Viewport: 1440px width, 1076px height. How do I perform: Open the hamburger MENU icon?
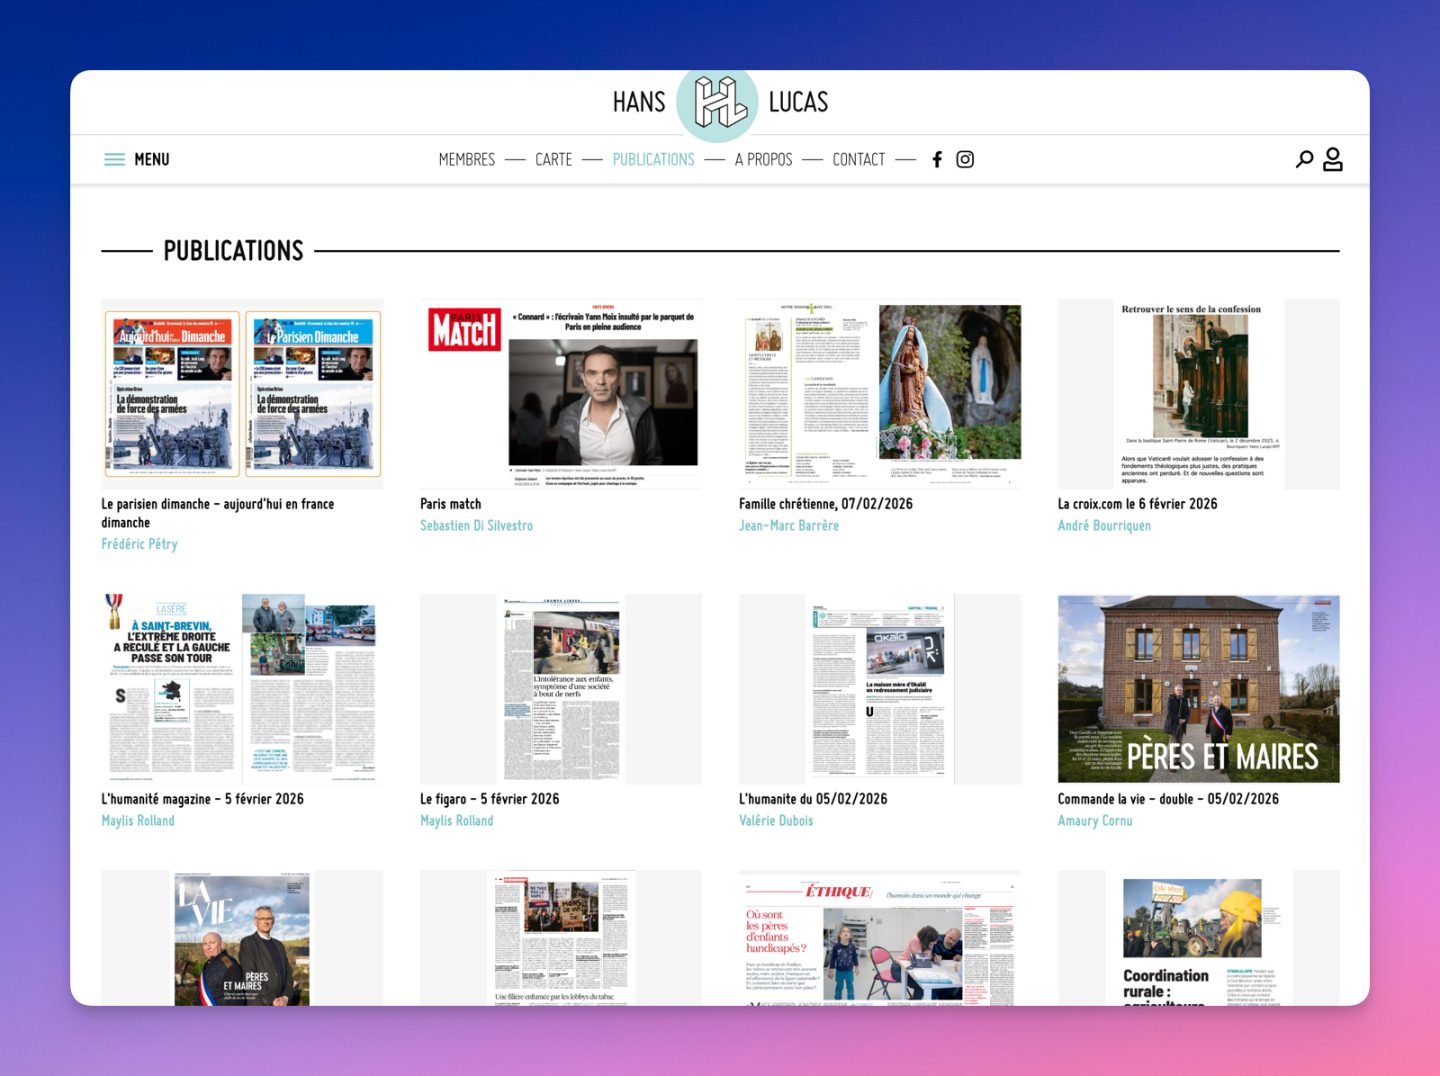click(x=115, y=159)
